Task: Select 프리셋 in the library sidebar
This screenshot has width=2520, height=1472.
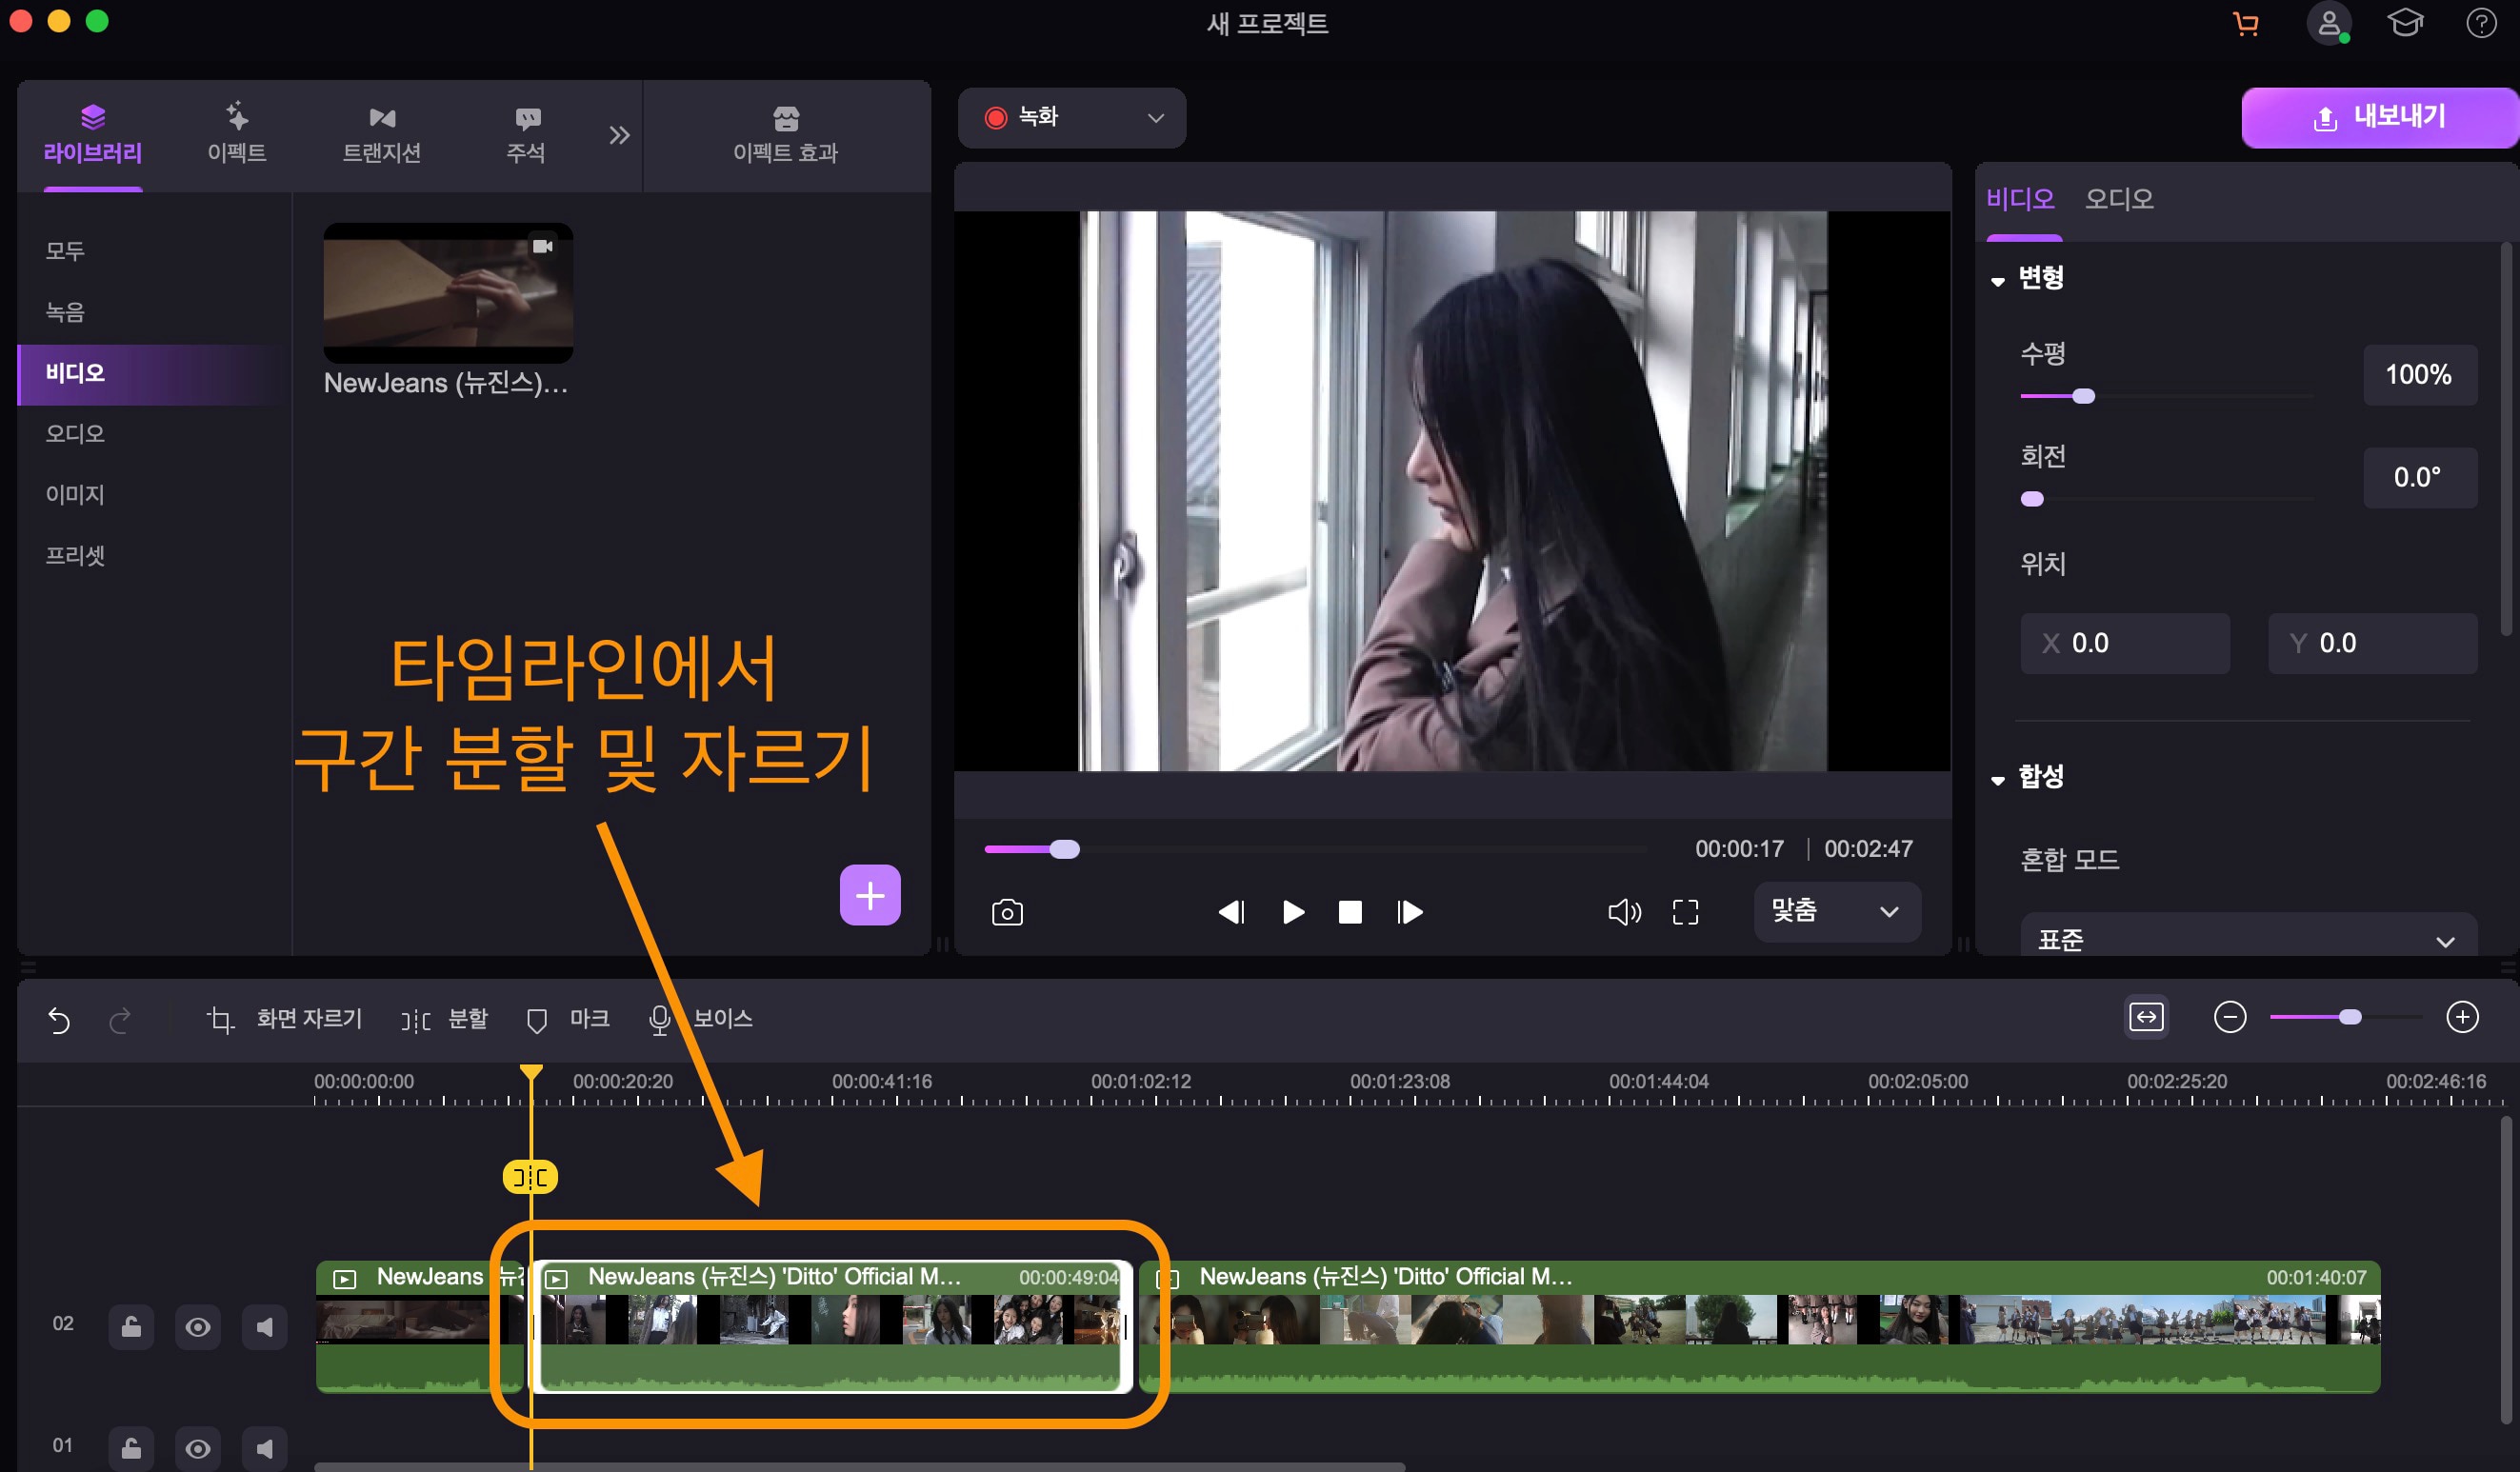Action: point(154,555)
